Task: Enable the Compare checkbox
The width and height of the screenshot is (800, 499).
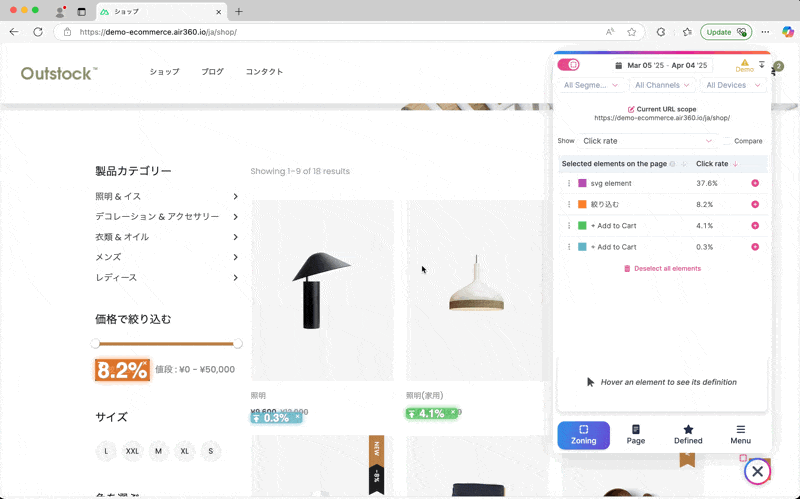Action: click(727, 141)
